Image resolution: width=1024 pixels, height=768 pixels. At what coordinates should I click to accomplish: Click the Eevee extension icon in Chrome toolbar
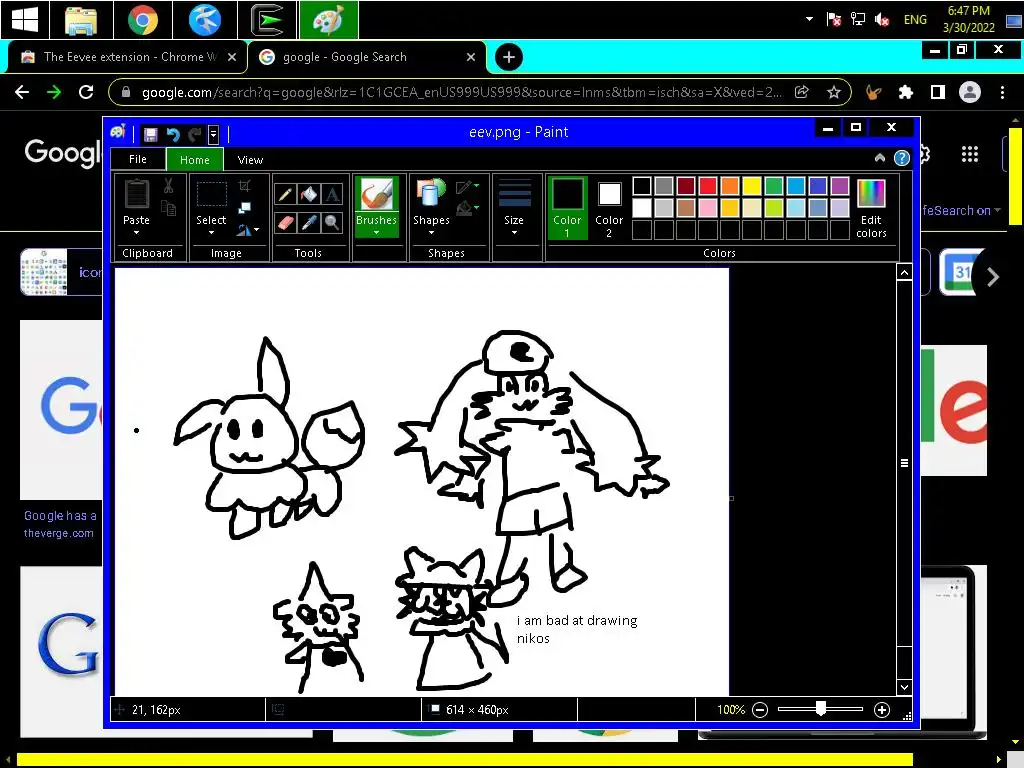click(x=873, y=92)
